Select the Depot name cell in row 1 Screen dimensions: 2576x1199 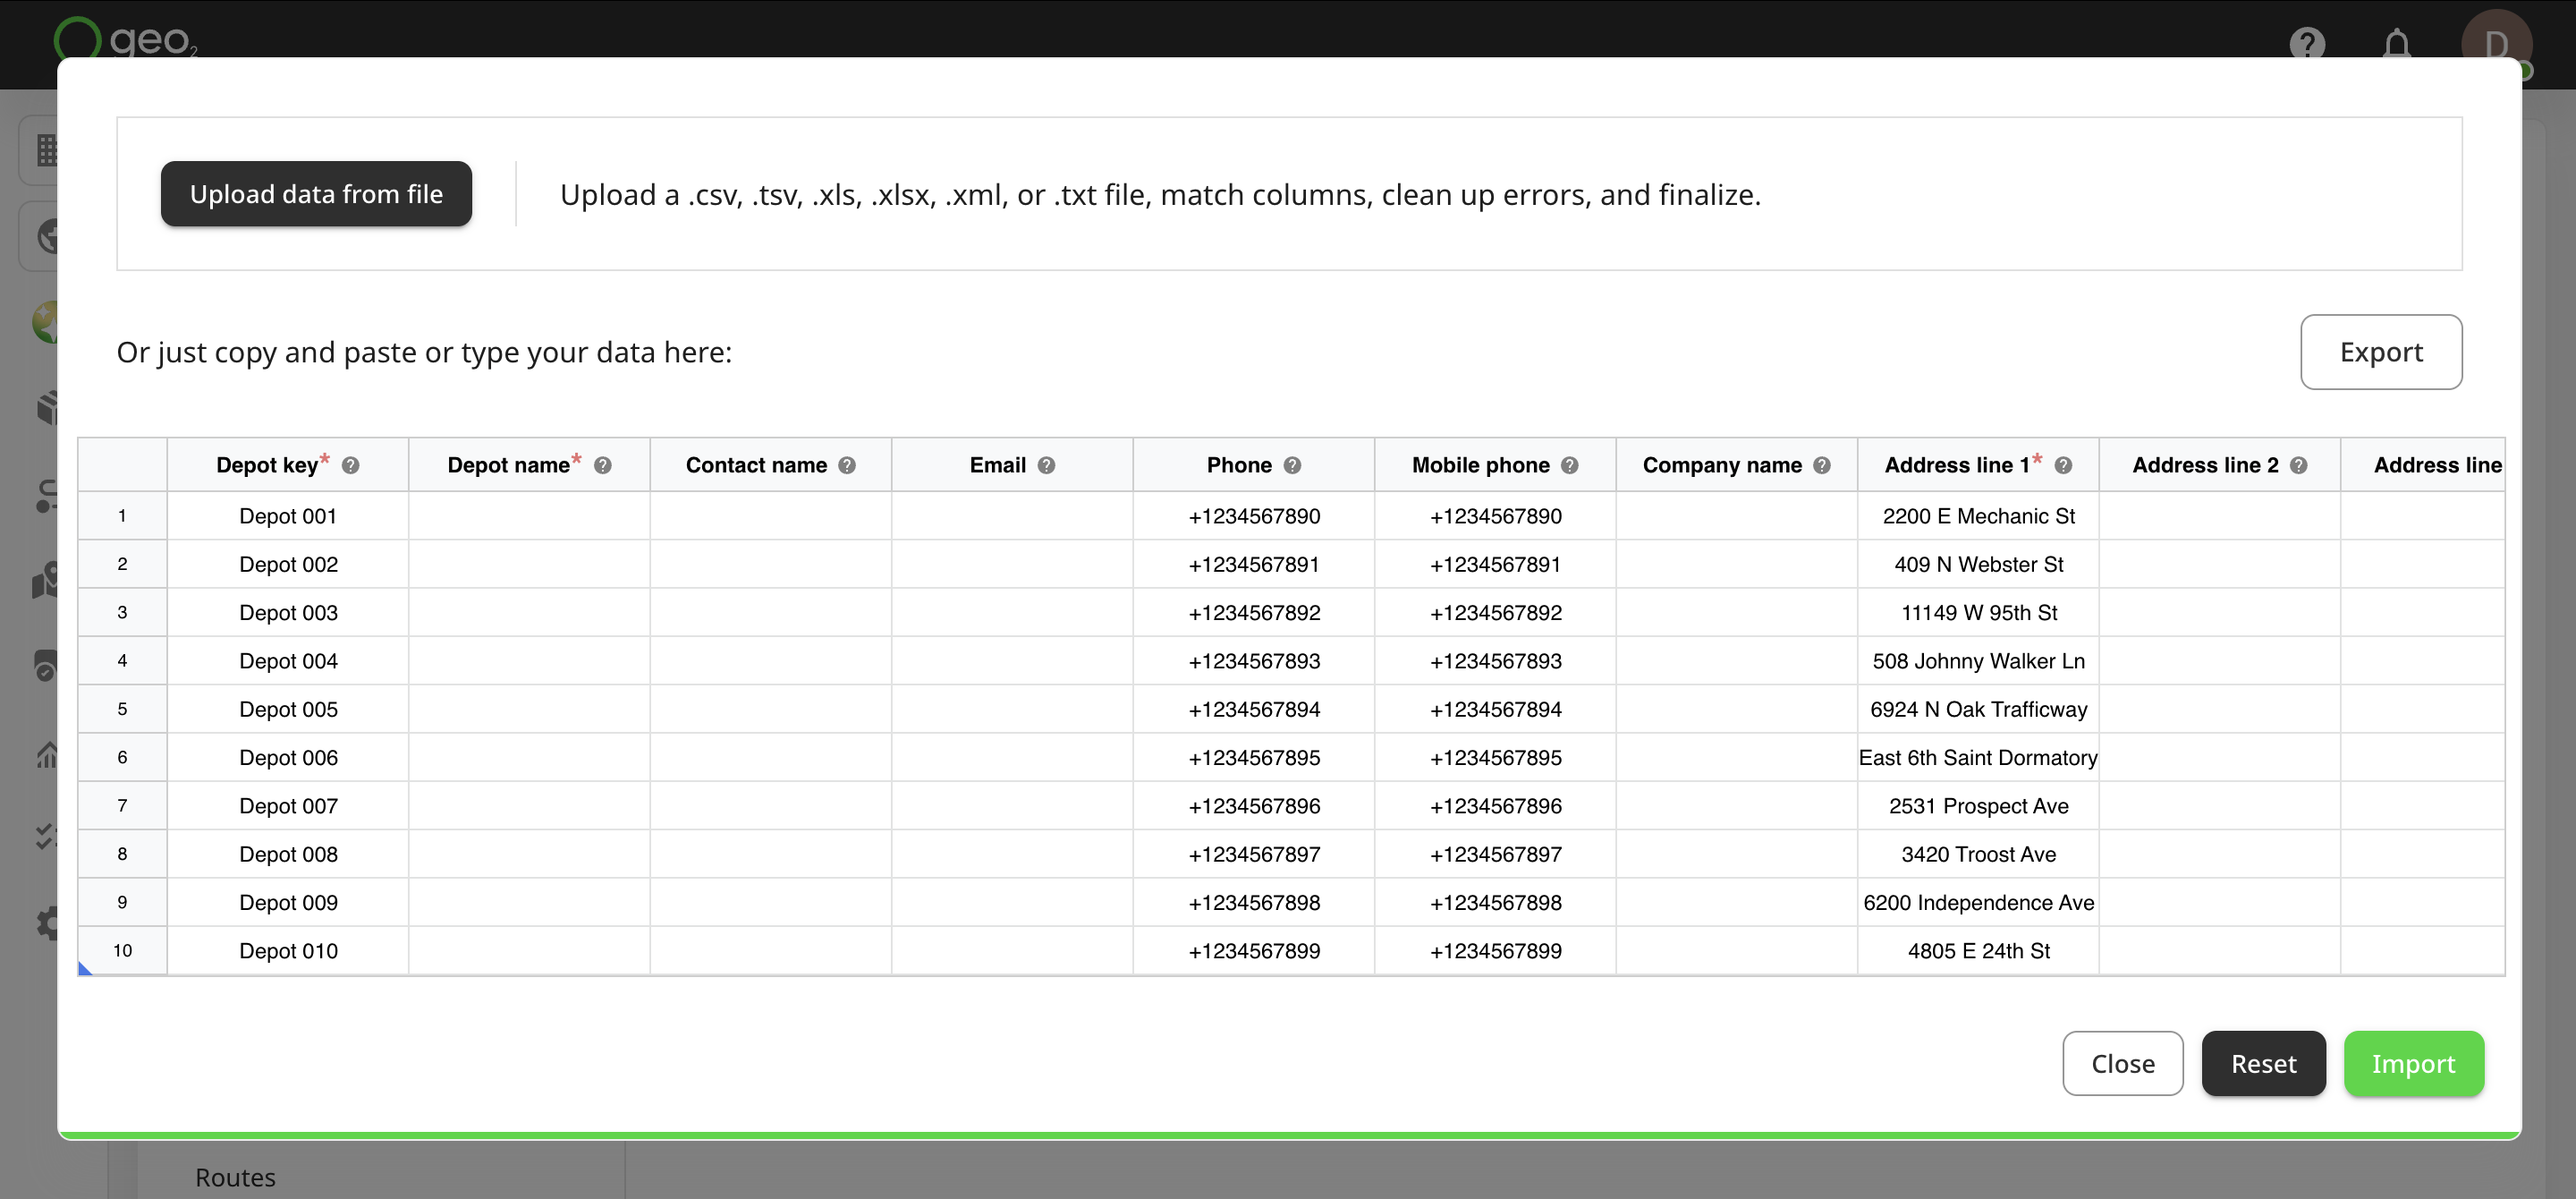point(529,516)
